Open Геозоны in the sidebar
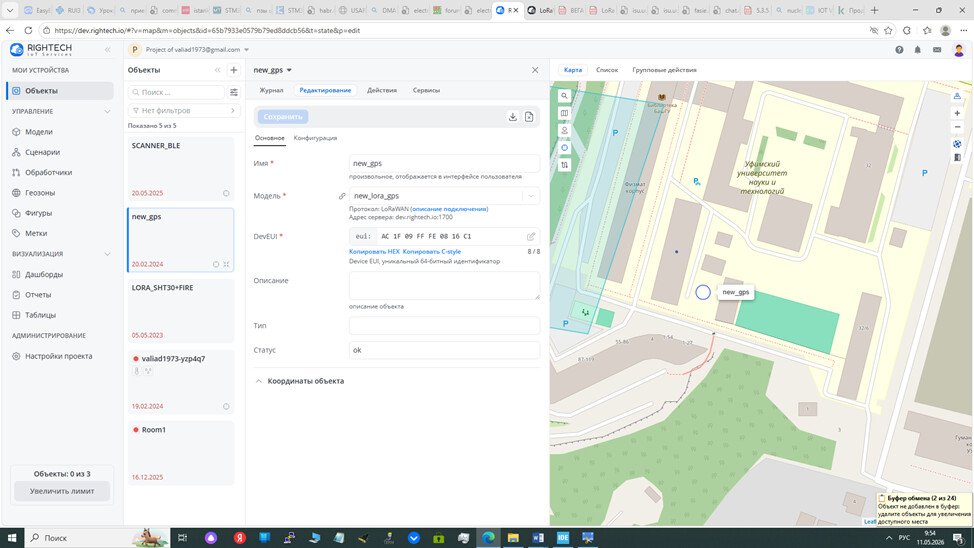 click(40, 193)
